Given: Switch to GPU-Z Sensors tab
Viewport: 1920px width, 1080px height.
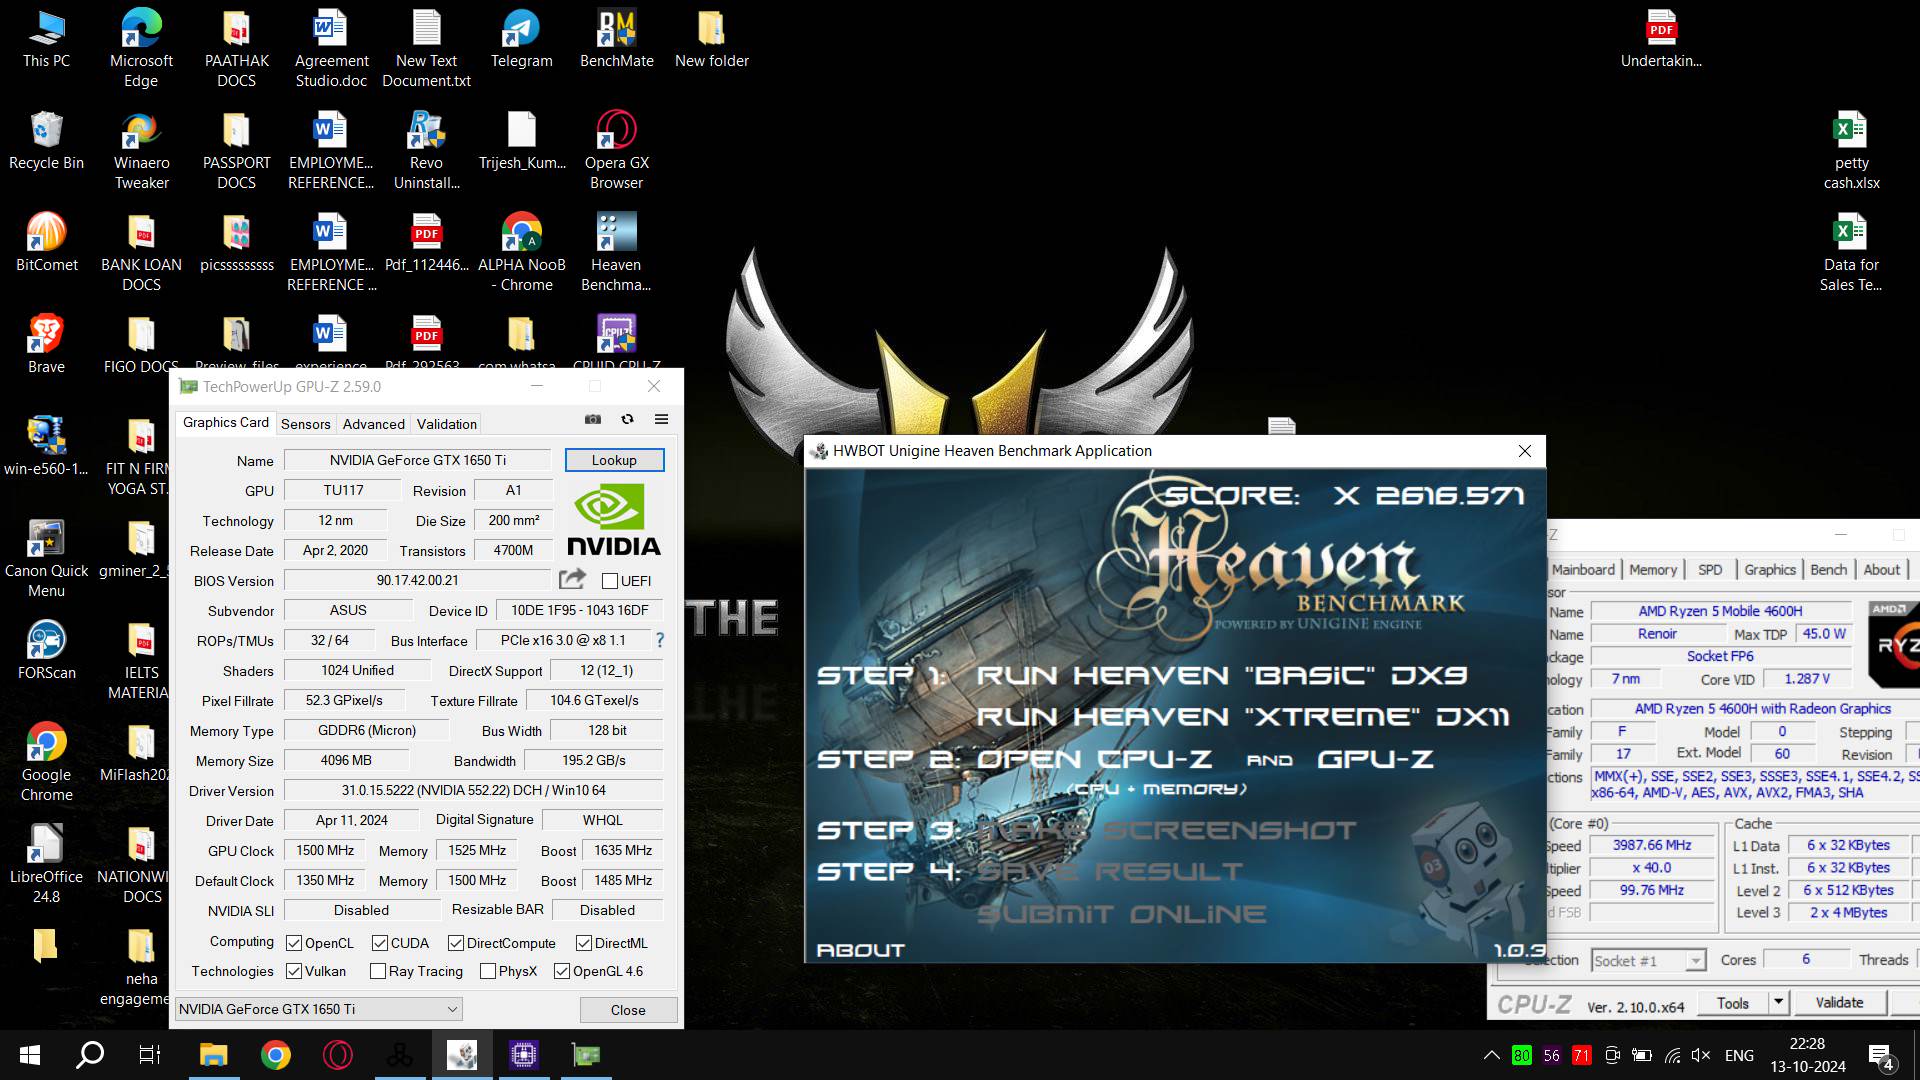Looking at the screenshot, I should pos(305,424).
